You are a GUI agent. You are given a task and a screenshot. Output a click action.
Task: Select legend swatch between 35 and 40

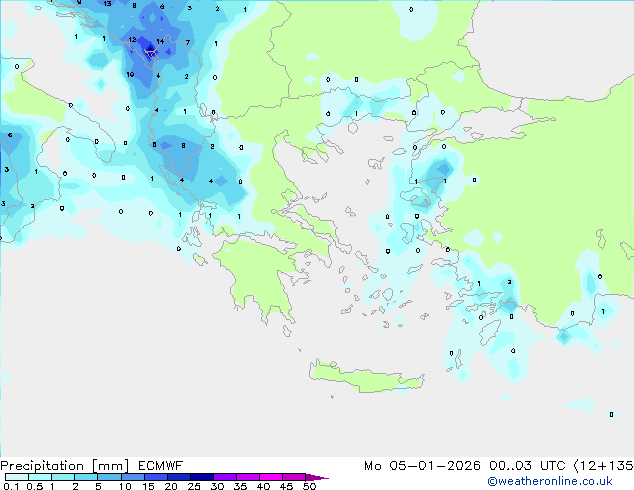pyautogui.click(x=247, y=477)
